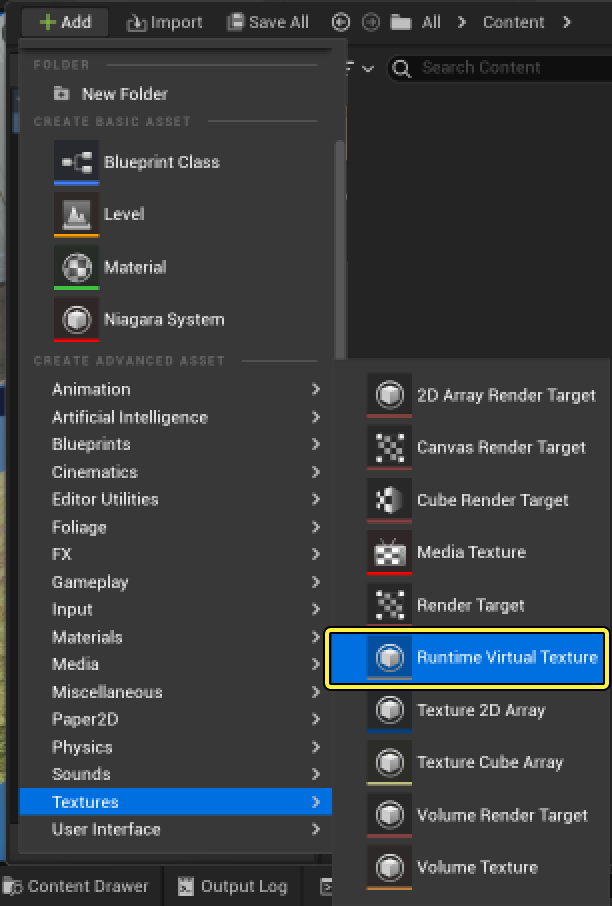Click the Cube Render Target icon
This screenshot has width=612, height=906.
[x=390, y=500]
